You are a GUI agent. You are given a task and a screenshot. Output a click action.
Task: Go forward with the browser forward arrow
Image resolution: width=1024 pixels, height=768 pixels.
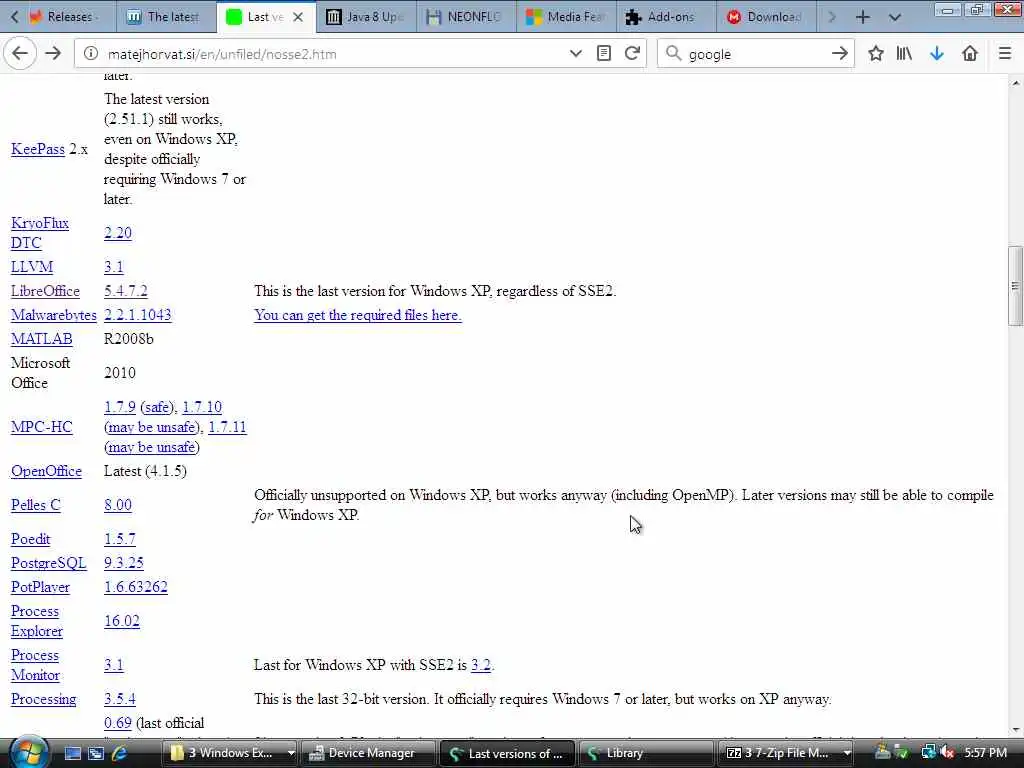click(53, 54)
